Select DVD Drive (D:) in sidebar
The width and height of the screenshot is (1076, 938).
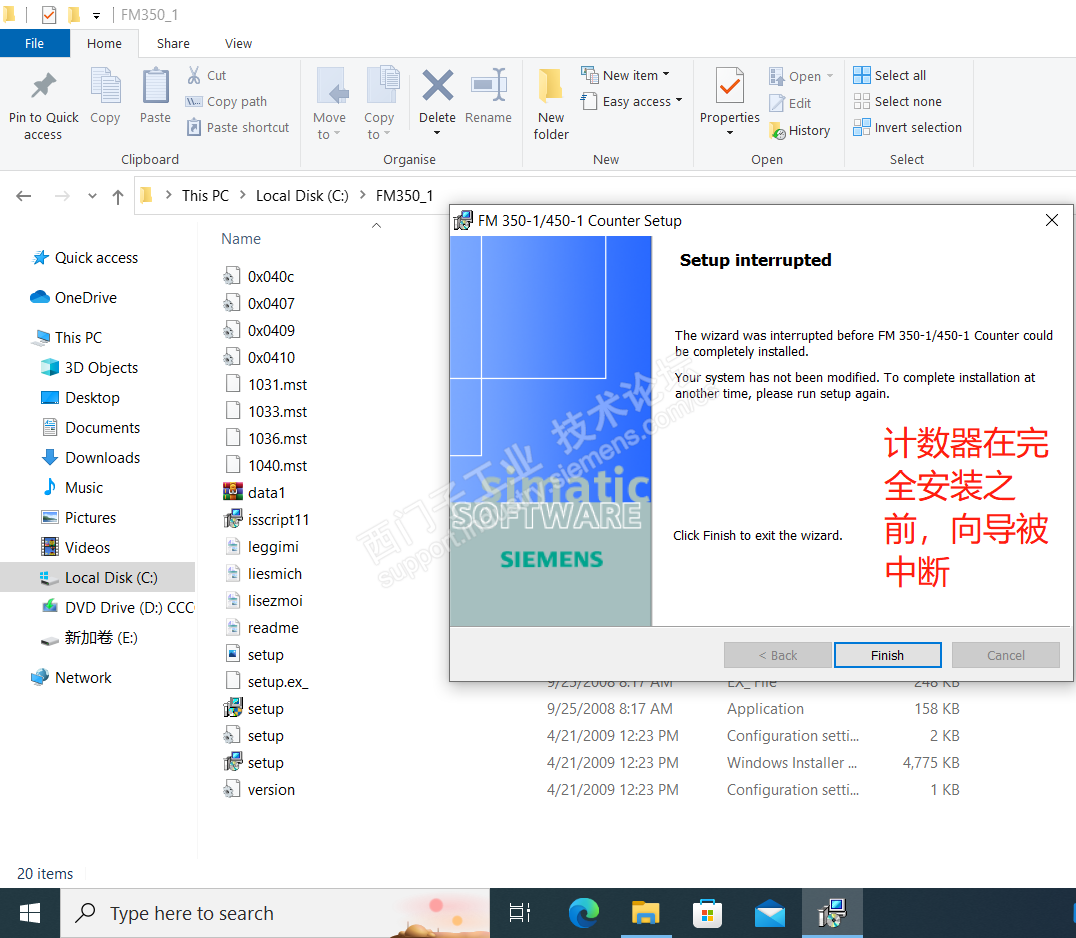(x=117, y=608)
